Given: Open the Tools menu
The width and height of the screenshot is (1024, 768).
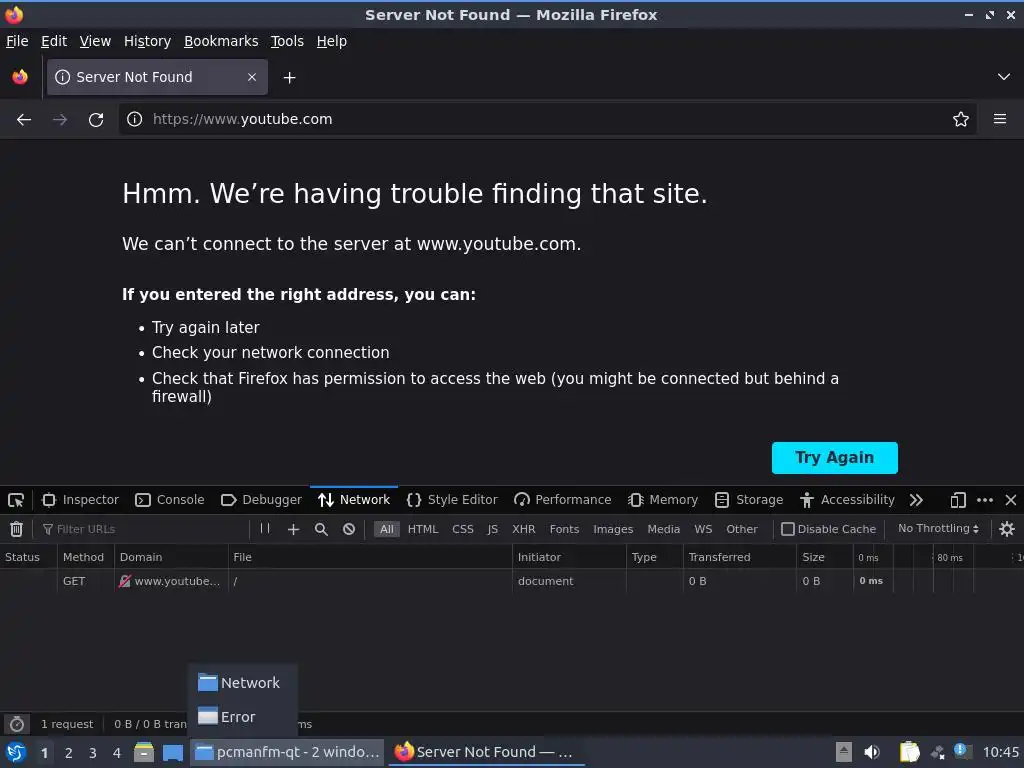Looking at the screenshot, I should (287, 41).
